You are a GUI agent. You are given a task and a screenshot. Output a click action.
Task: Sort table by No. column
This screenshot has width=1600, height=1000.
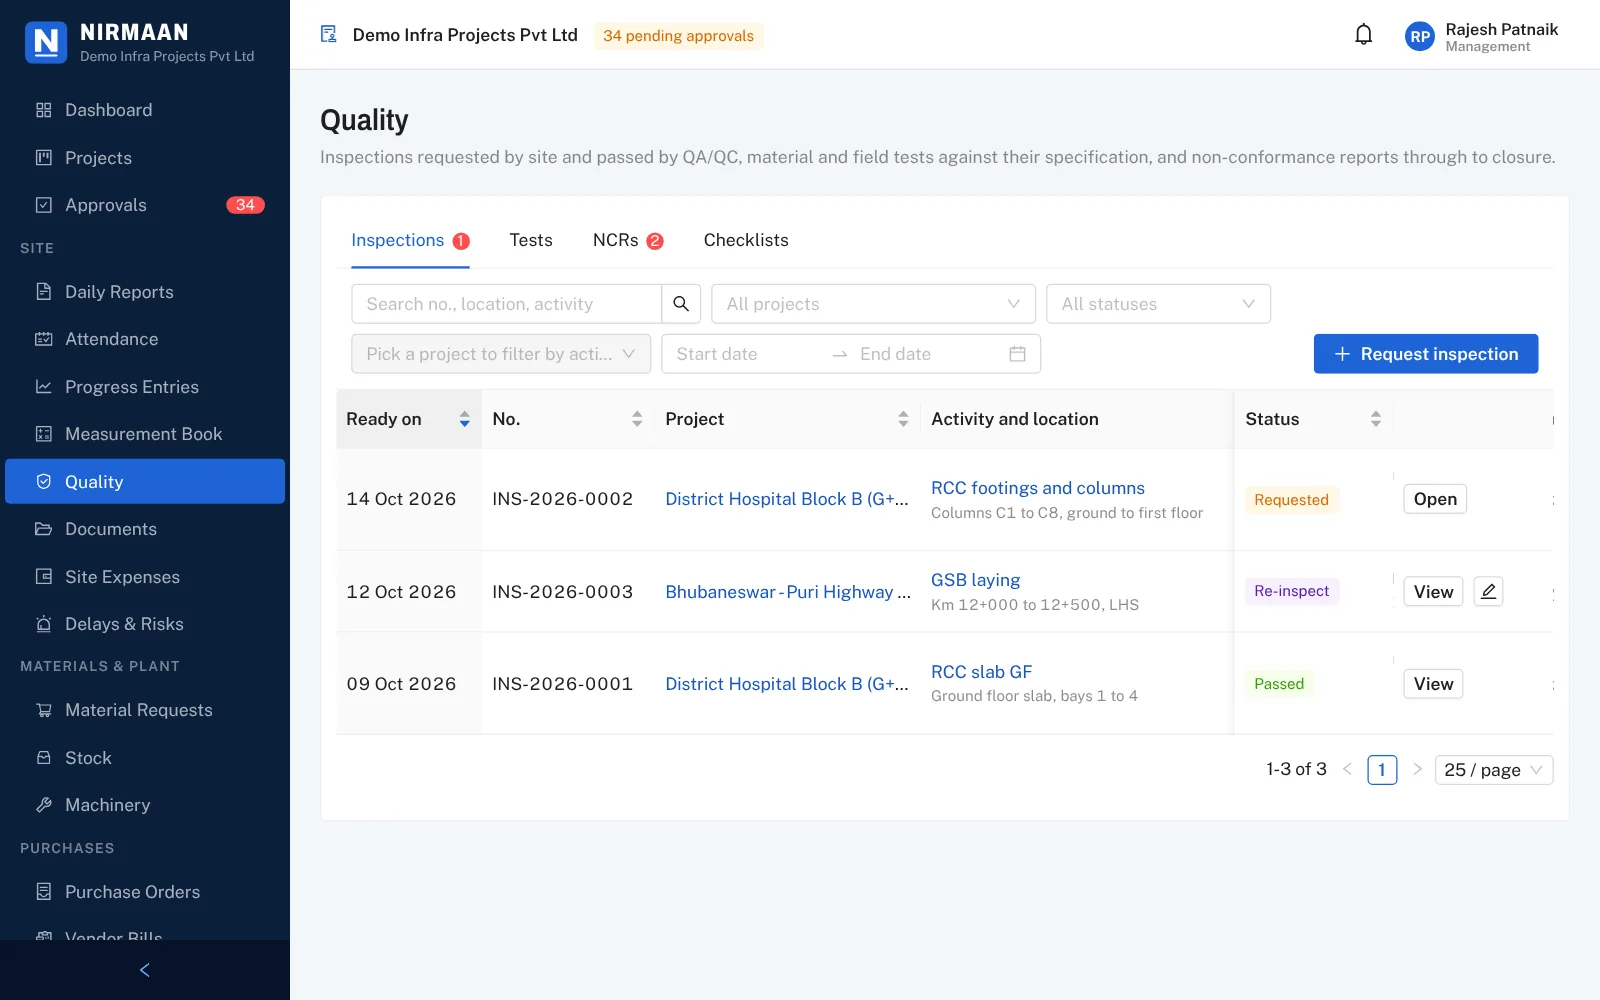pyautogui.click(x=567, y=419)
